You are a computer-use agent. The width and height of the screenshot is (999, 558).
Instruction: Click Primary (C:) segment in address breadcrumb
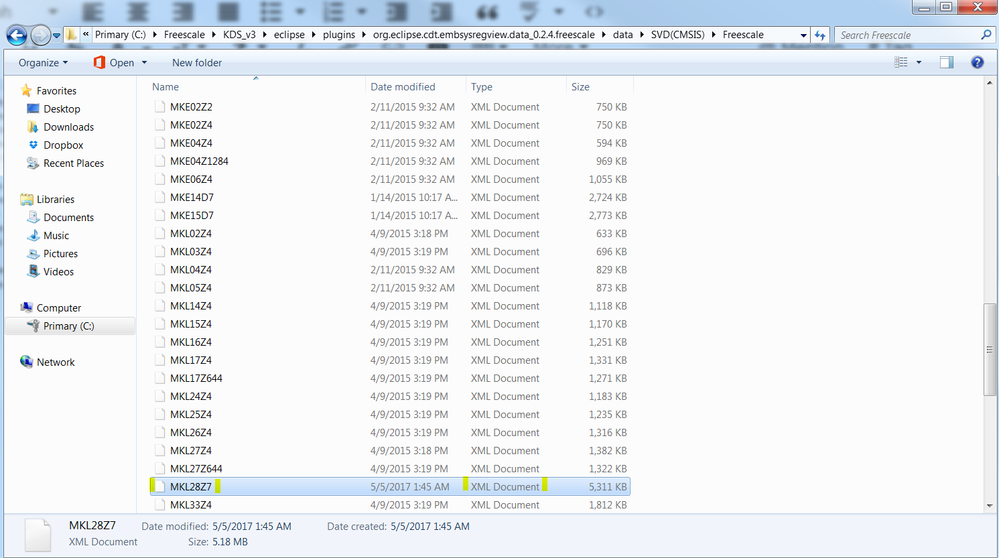[121, 34]
